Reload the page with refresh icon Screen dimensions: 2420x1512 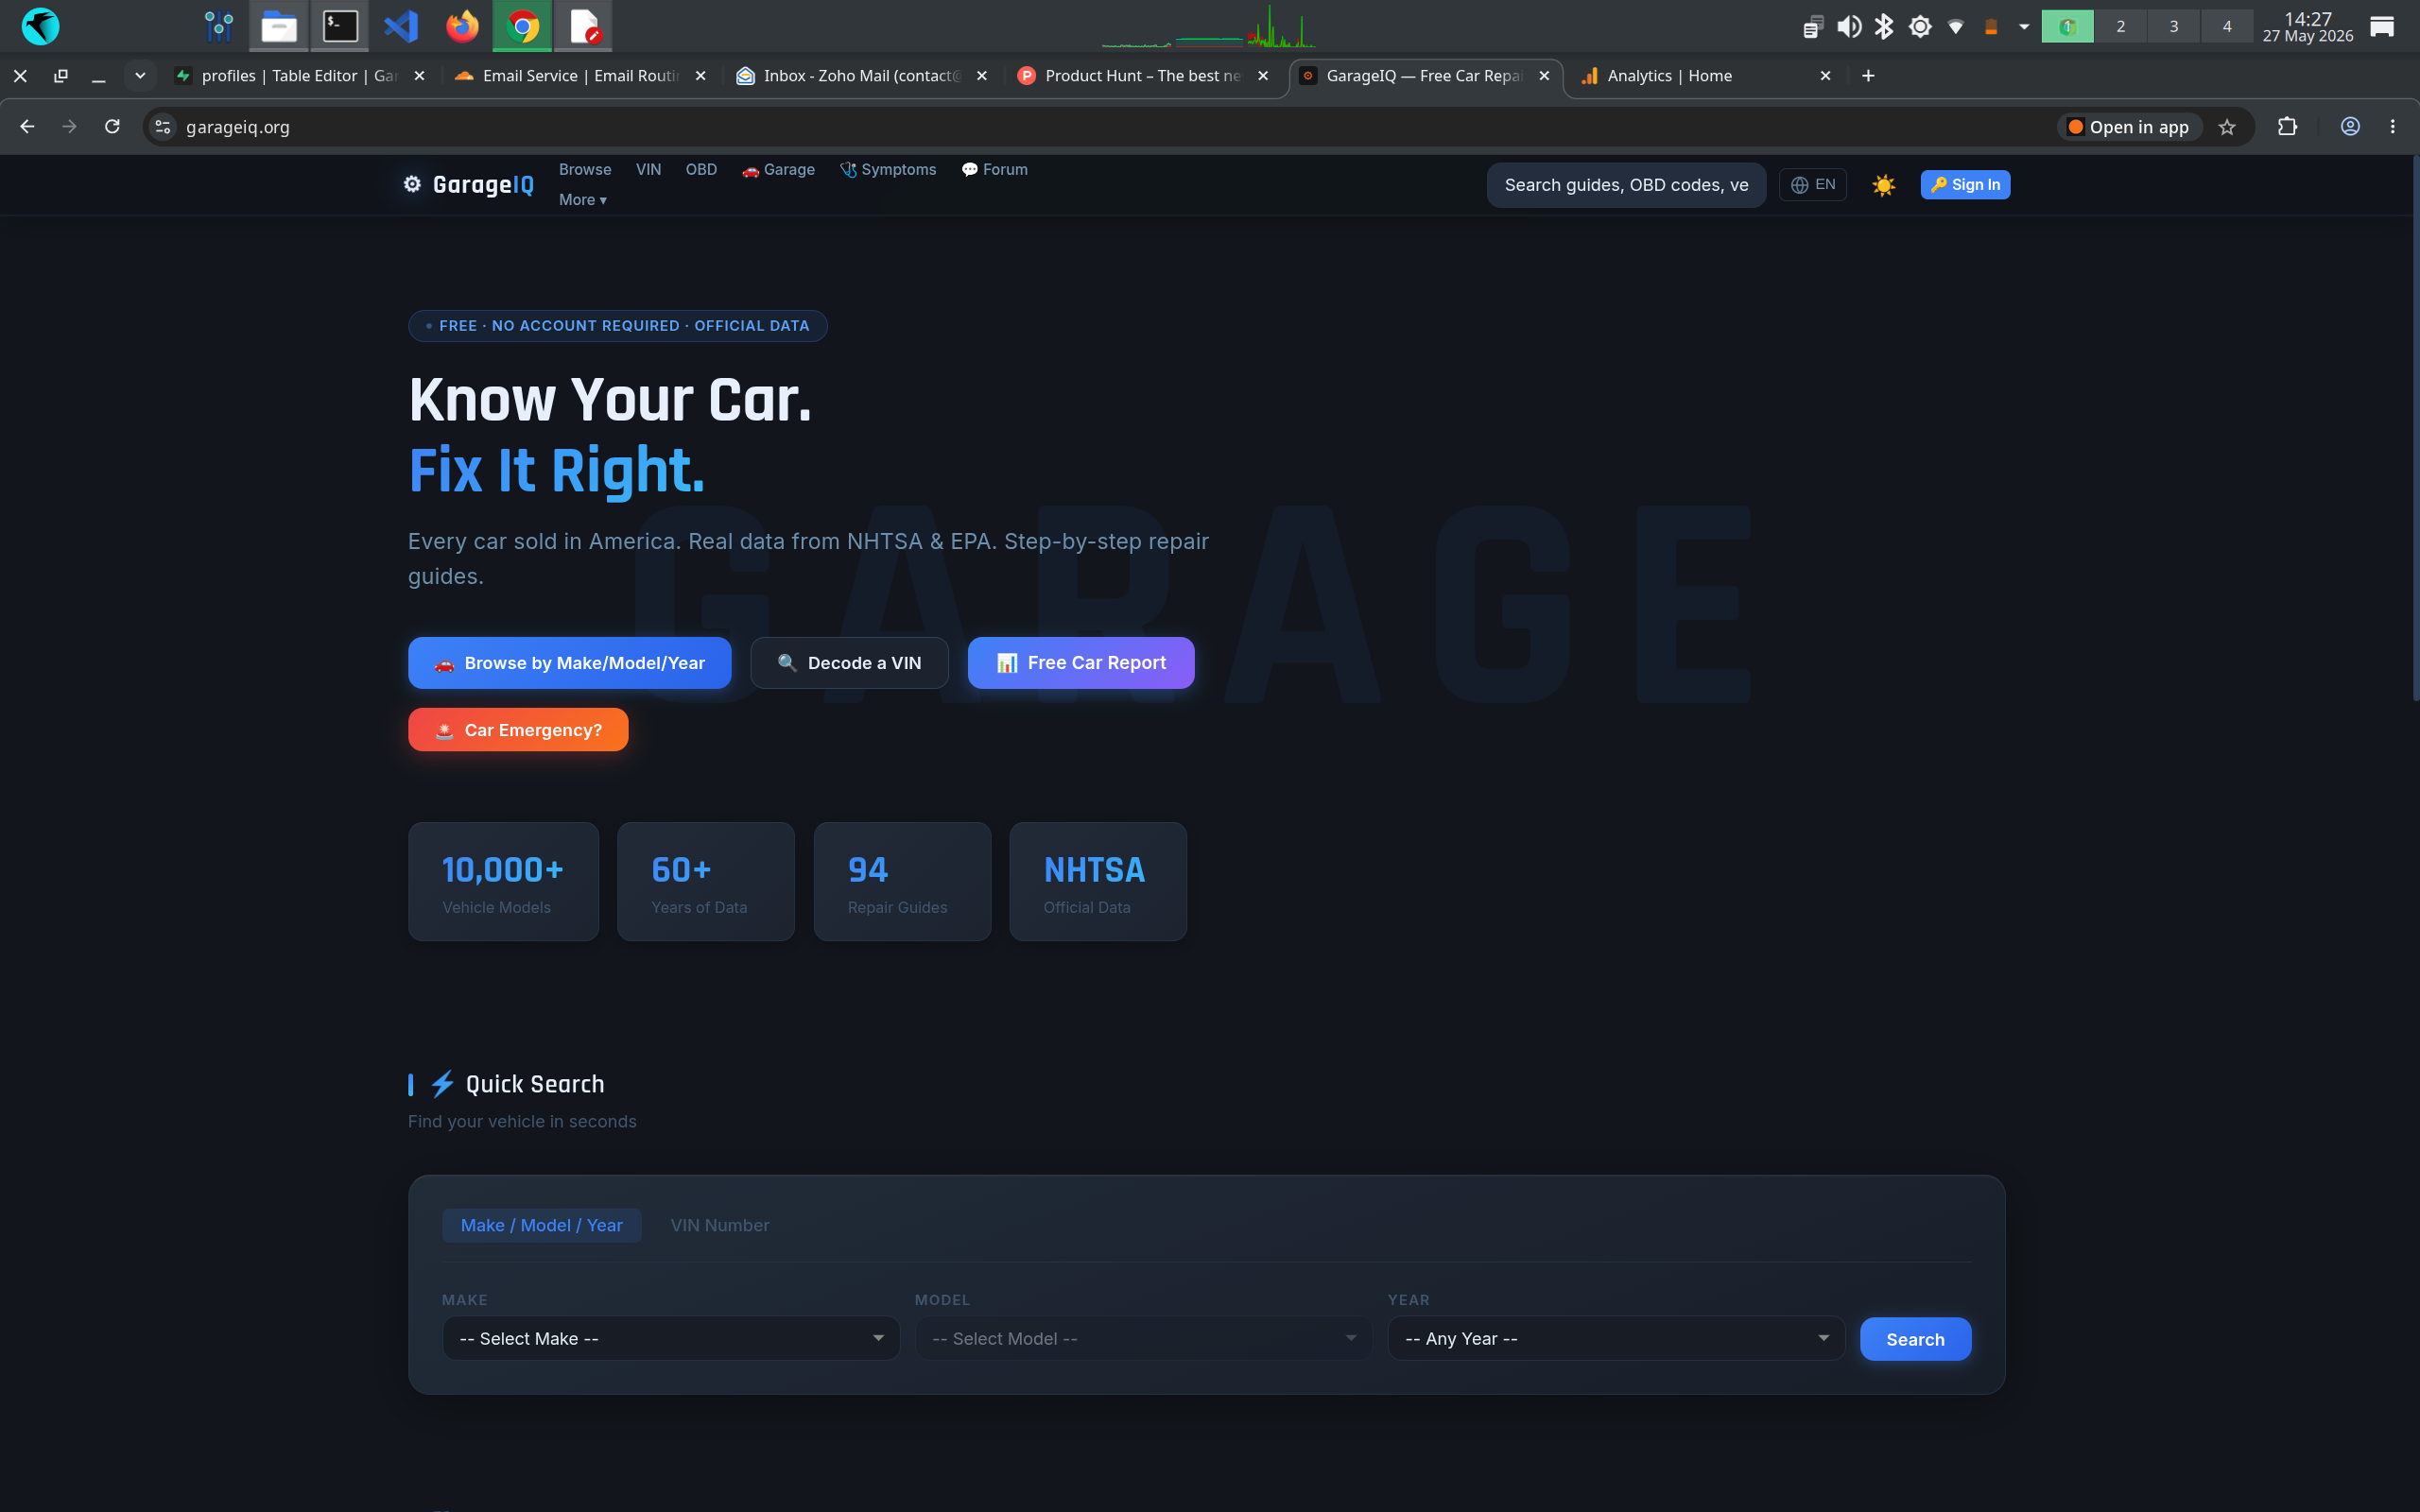[112, 127]
